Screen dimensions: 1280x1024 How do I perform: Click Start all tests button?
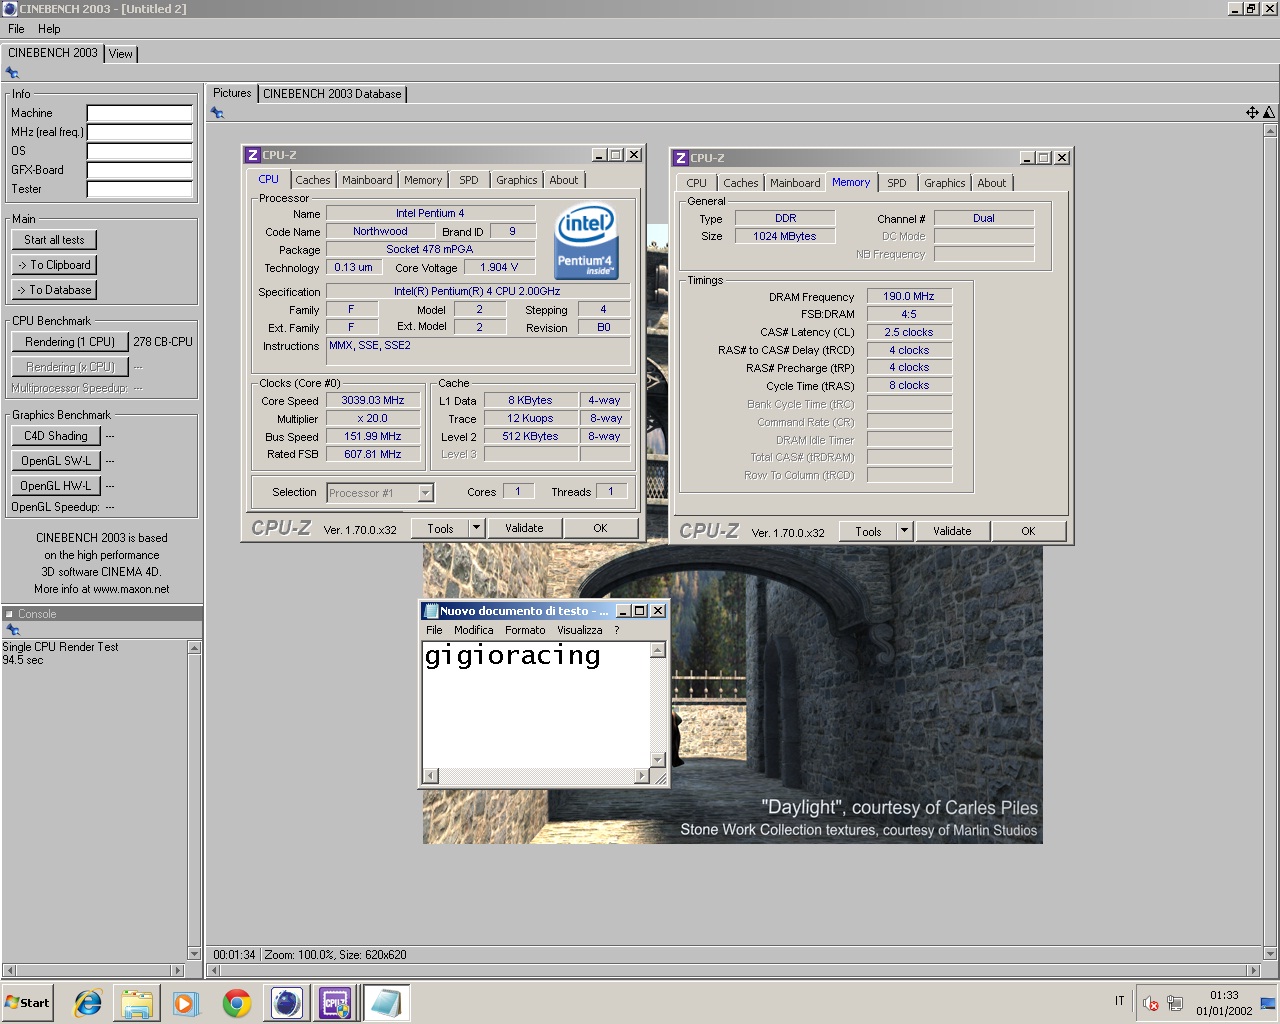[x=54, y=240]
